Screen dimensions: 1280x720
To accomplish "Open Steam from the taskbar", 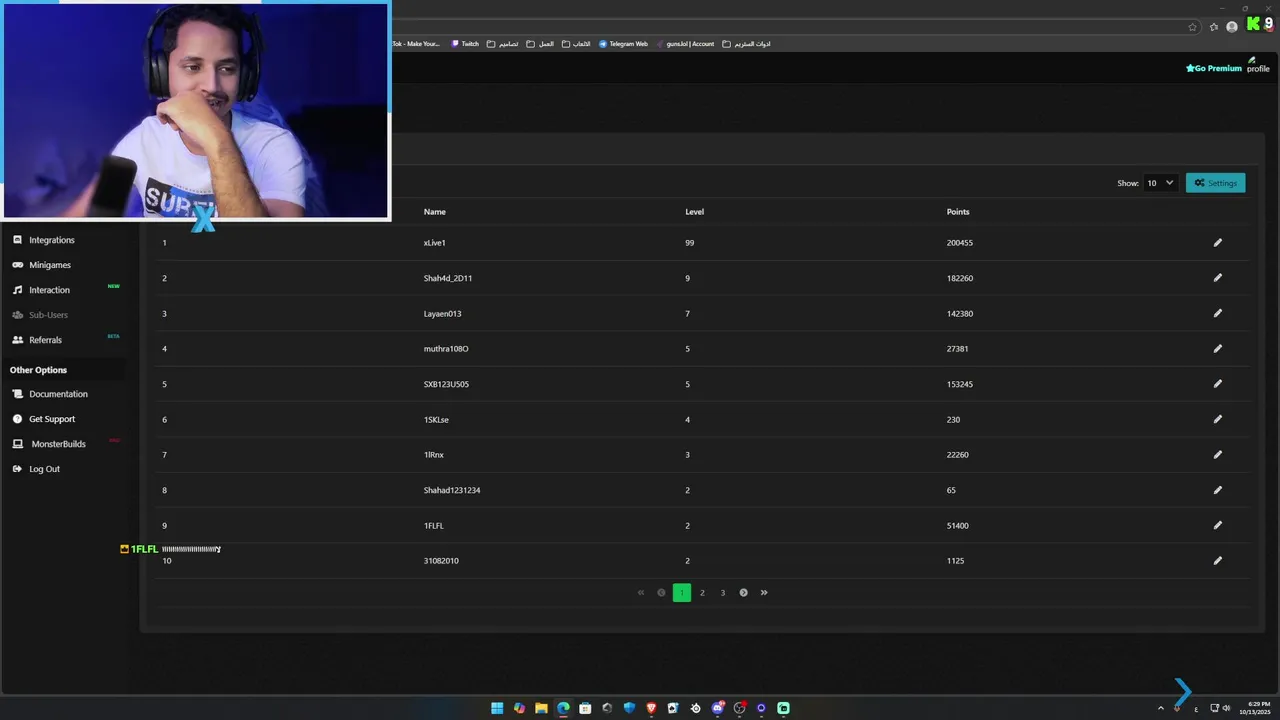I will coord(695,708).
